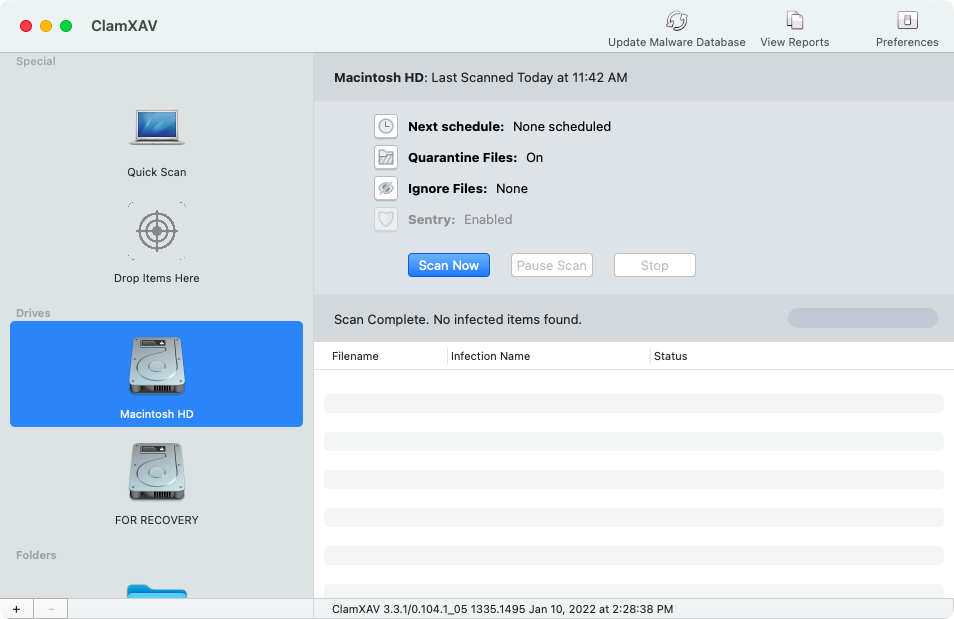Open View Reports from the toolbar

pyautogui.click(x=795, y=21)
